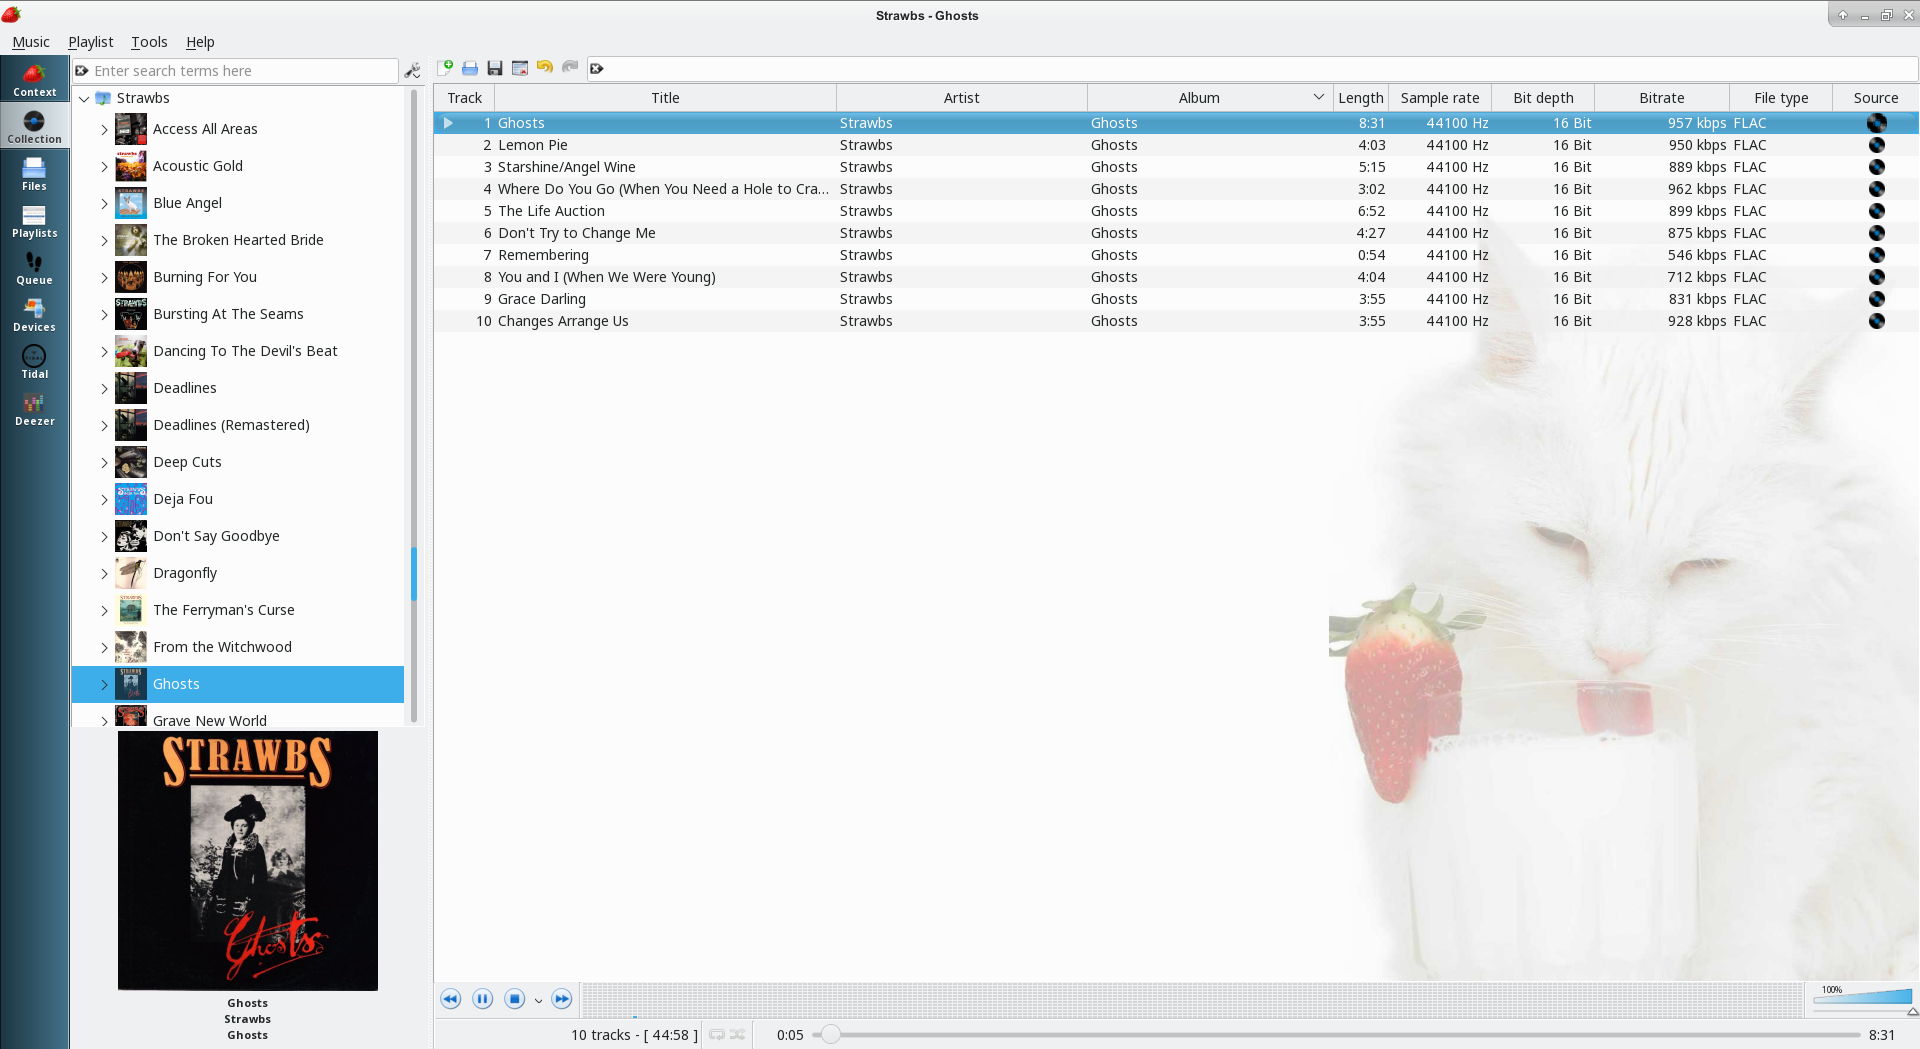The image size is (1920, 1049).
Task: Sort playlist by the Bitrate column
Action: pyautogui.click(x=1661, y=98)
